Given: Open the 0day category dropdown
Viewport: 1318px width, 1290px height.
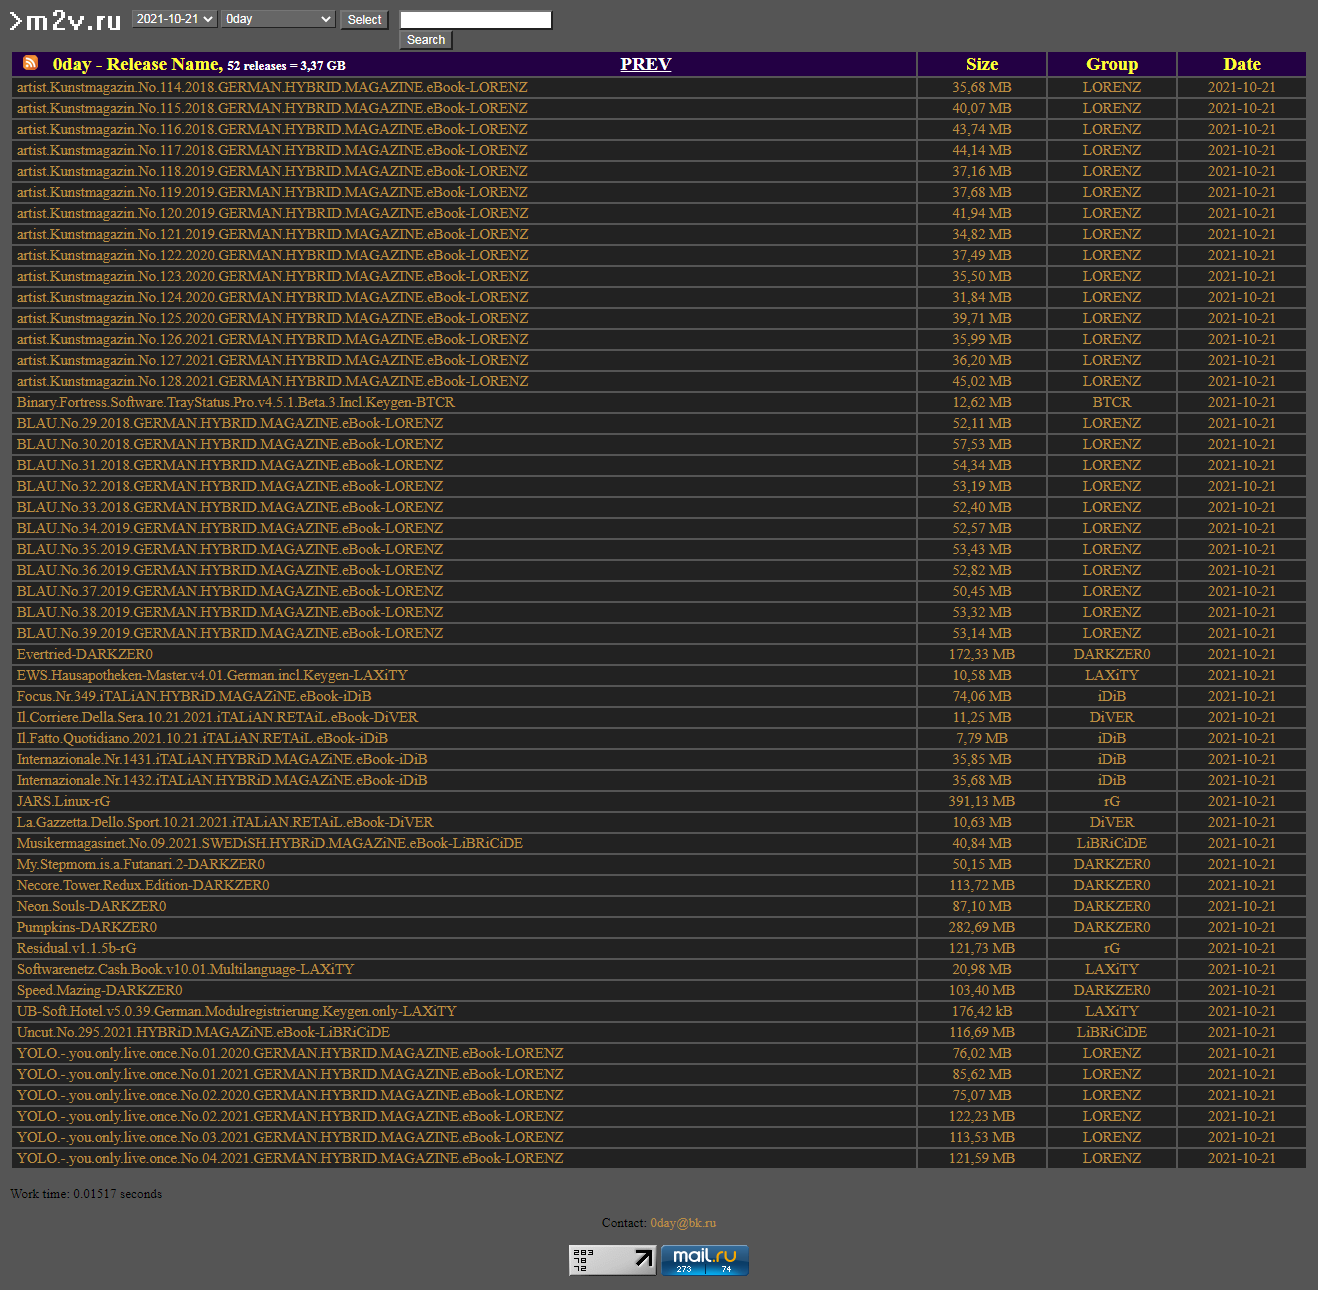Looking at the screenshot, I should (x=278, y=19).
